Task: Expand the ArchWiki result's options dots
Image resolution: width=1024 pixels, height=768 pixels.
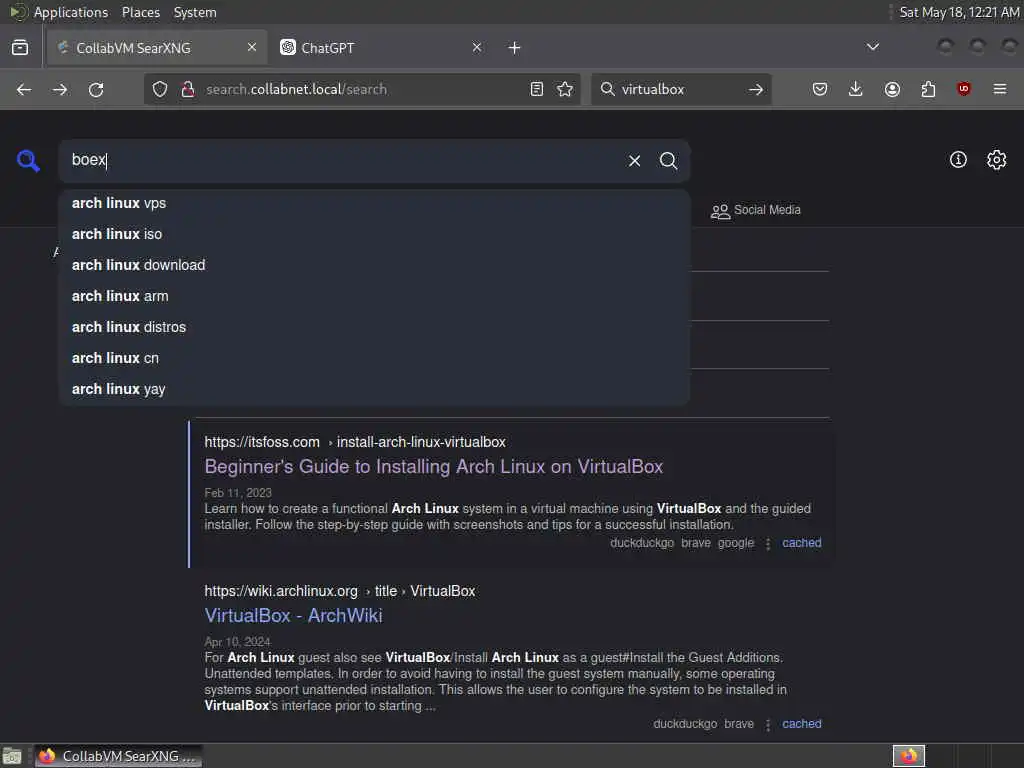Action: (x=768, y=724)
